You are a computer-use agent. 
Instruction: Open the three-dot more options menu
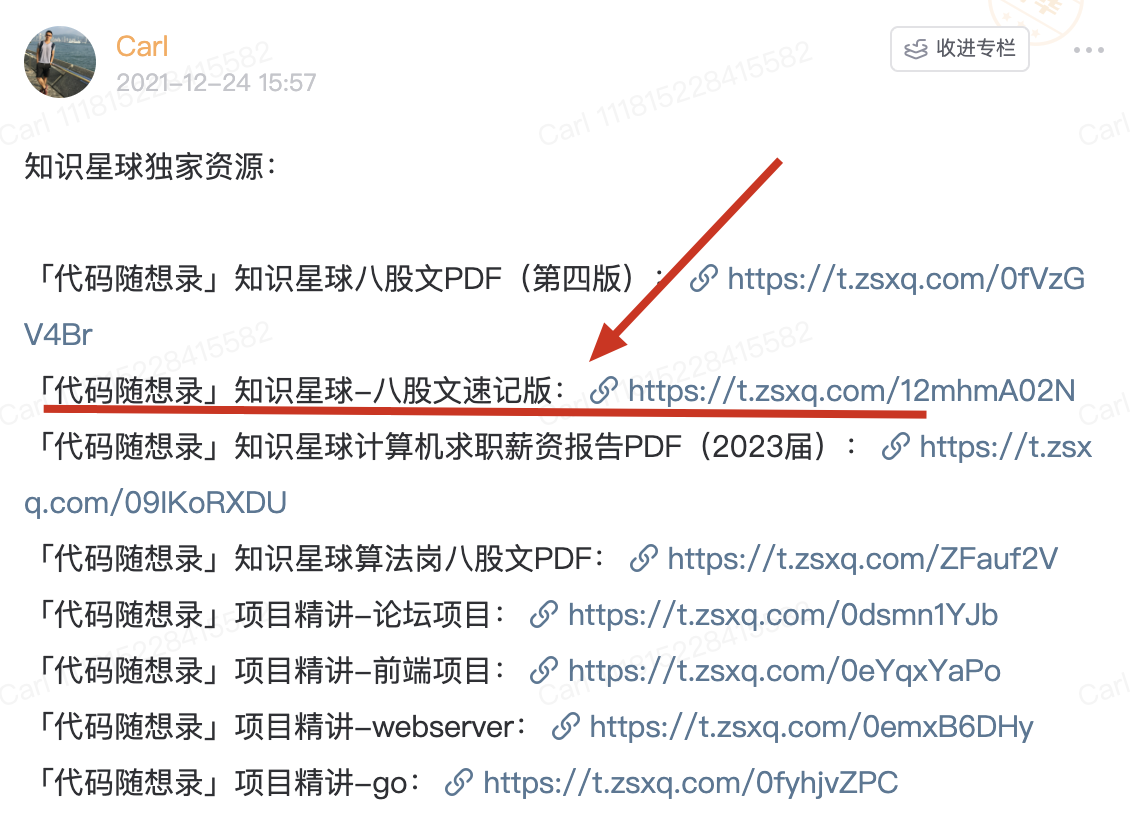pyautogui.click(x=1088, y=50)
